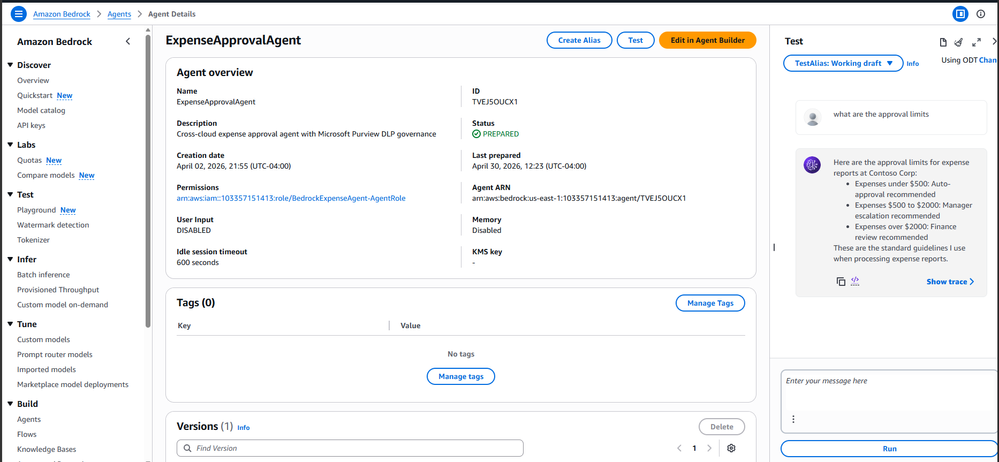Image resolution: width=999 pixels, height=462 pixels.
Task: Click the Find Version search magnifier icon
Action: pyautogui.click(x=187, y=449)
